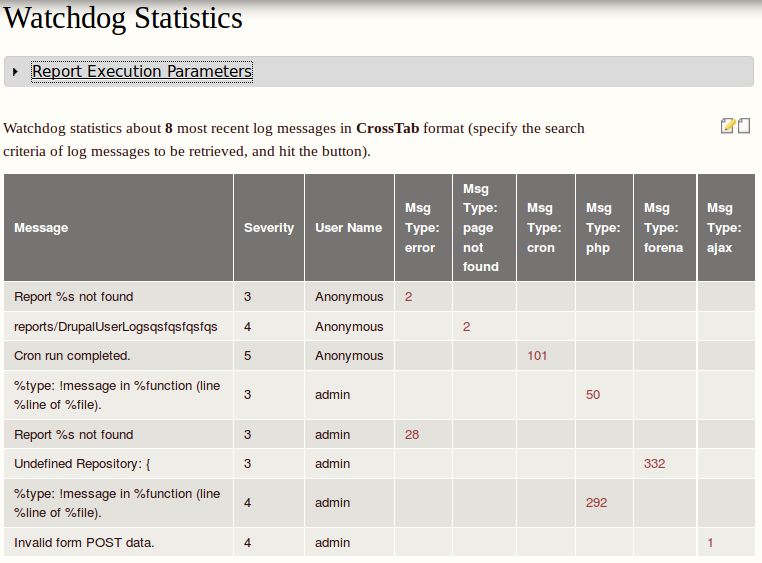Select the severity 4 '%type: !message' message cell

[x=117, y=503]
